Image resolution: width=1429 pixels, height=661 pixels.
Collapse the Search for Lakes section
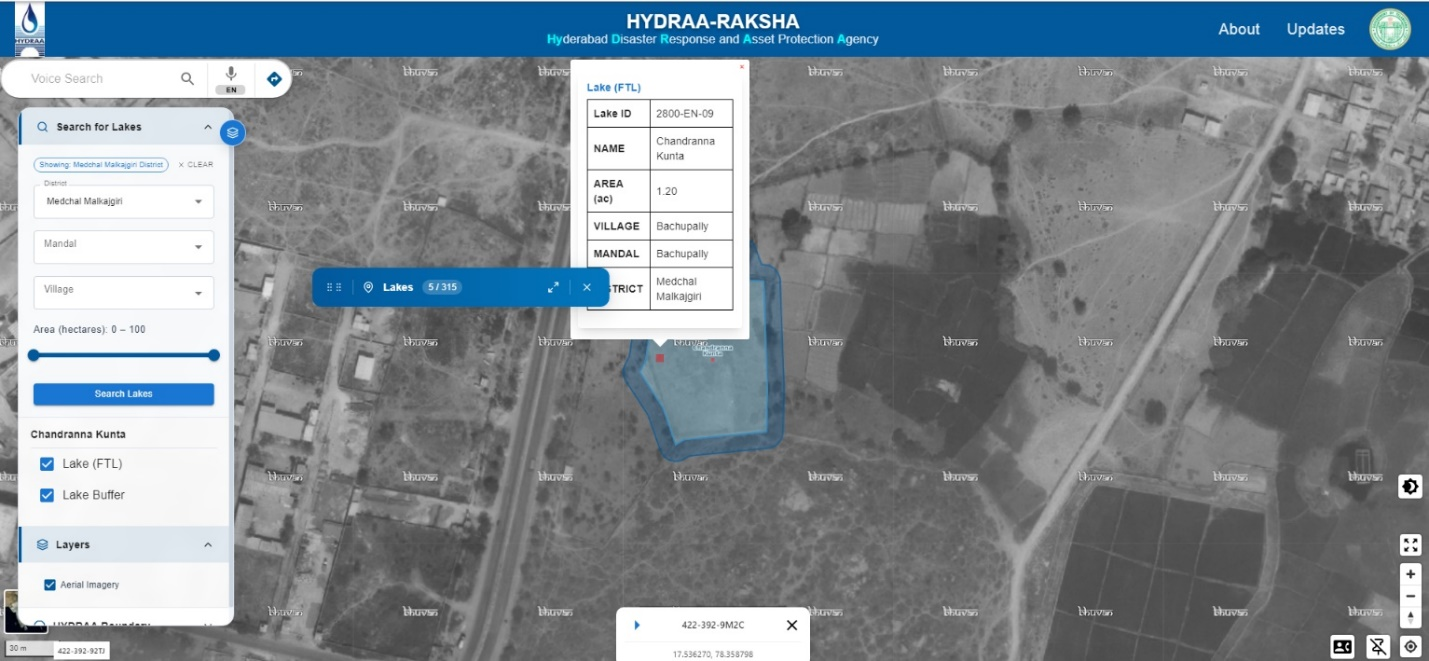click(x=208, y=127)
